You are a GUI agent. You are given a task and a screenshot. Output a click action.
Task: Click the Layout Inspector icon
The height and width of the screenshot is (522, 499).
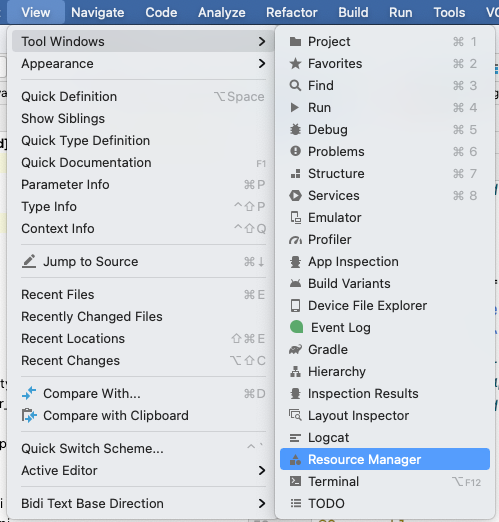point(295,415)
